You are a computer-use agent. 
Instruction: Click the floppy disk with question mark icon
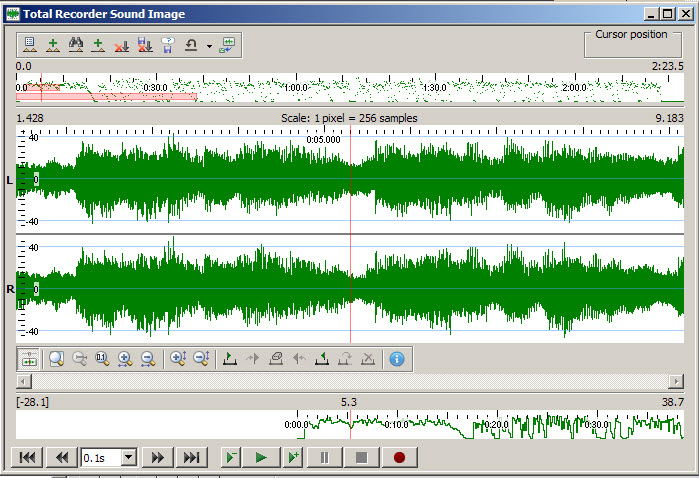(x=168, y=45)
